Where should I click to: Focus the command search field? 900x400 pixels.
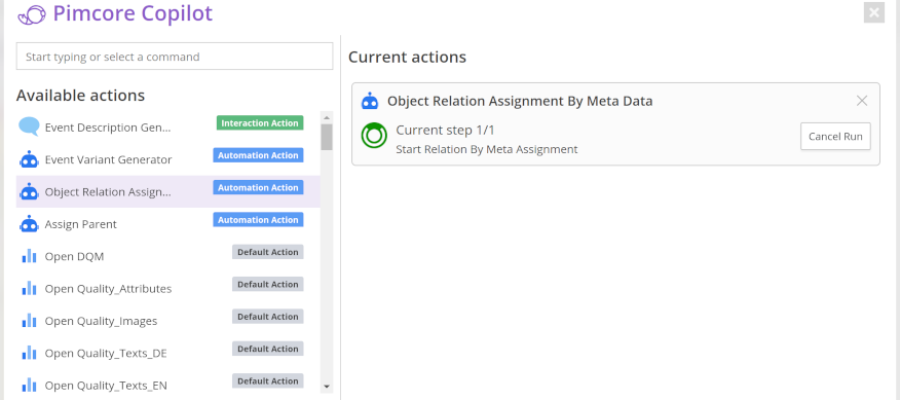[174, 56]
